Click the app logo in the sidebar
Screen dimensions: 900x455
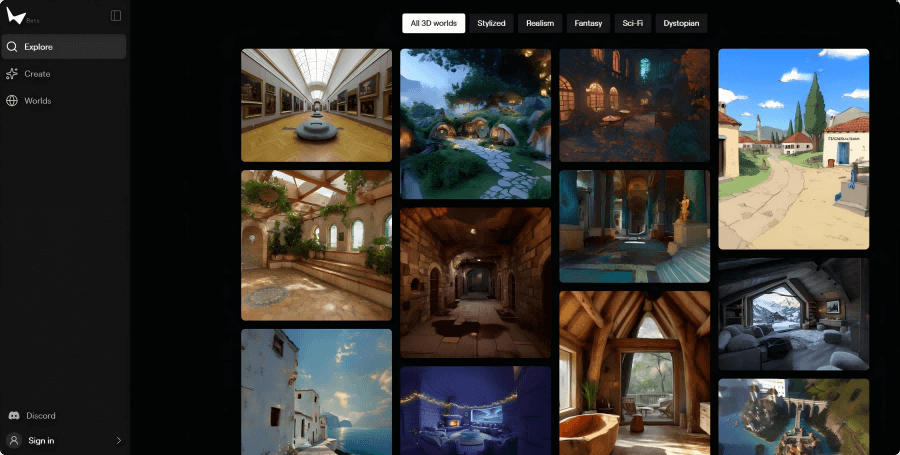[16, 15]
